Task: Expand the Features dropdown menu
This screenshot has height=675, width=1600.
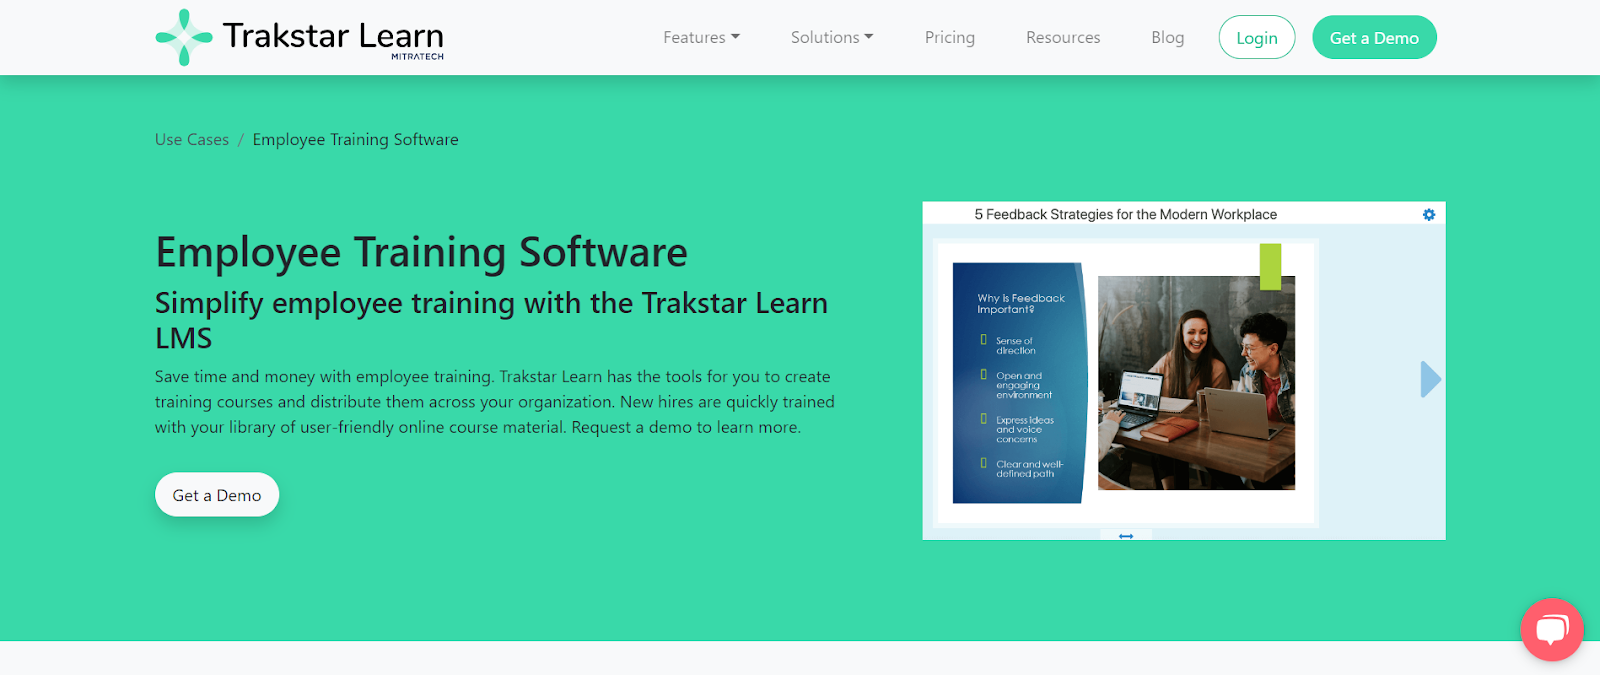Action: tap(701, 37)
